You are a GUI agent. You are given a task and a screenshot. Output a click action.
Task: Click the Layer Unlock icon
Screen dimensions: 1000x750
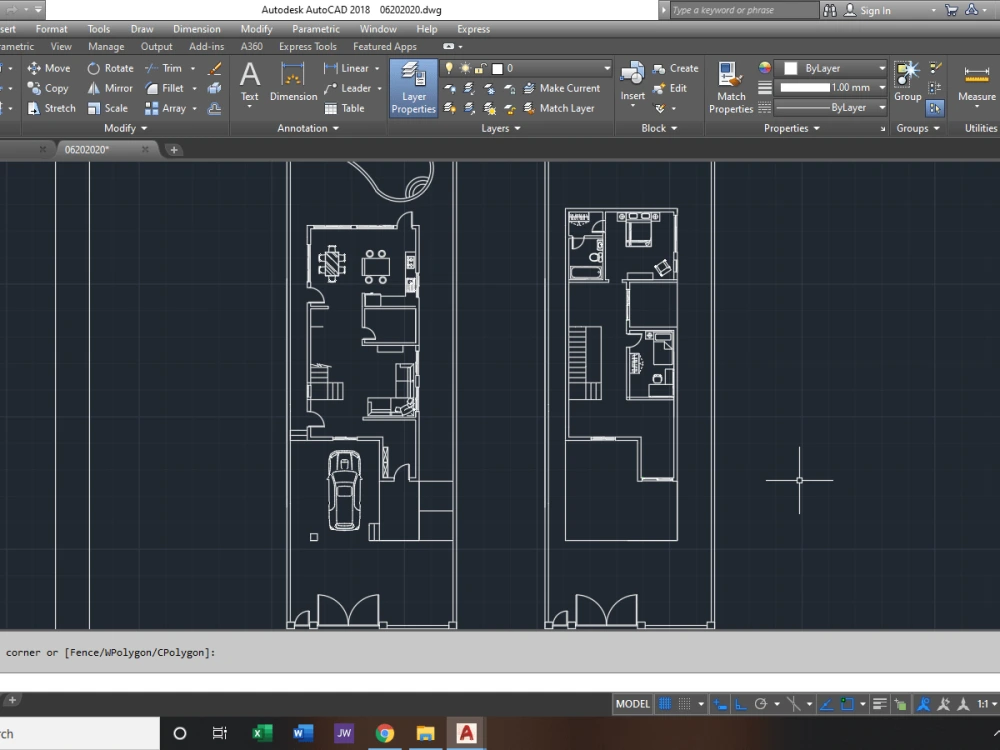coord(510,108)
